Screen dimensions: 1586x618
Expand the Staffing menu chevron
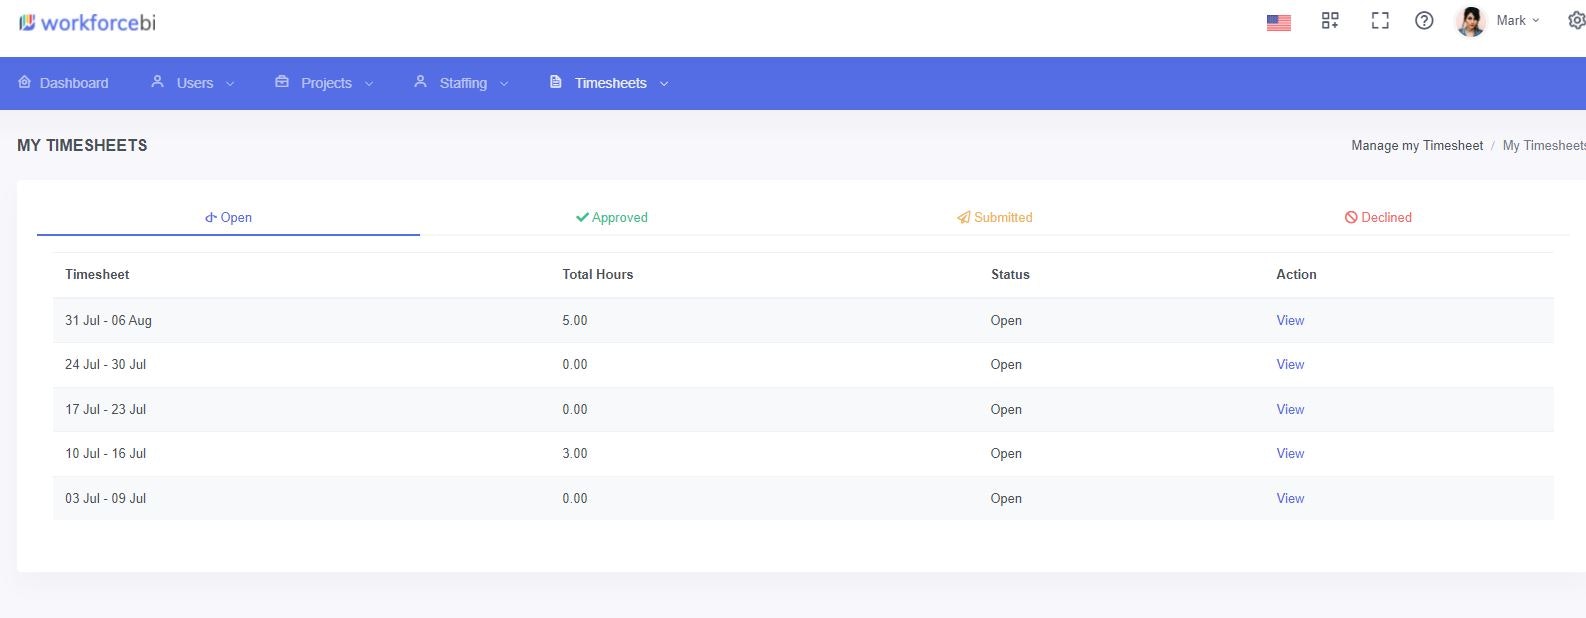pyautogui.click(x=504, y=84)
